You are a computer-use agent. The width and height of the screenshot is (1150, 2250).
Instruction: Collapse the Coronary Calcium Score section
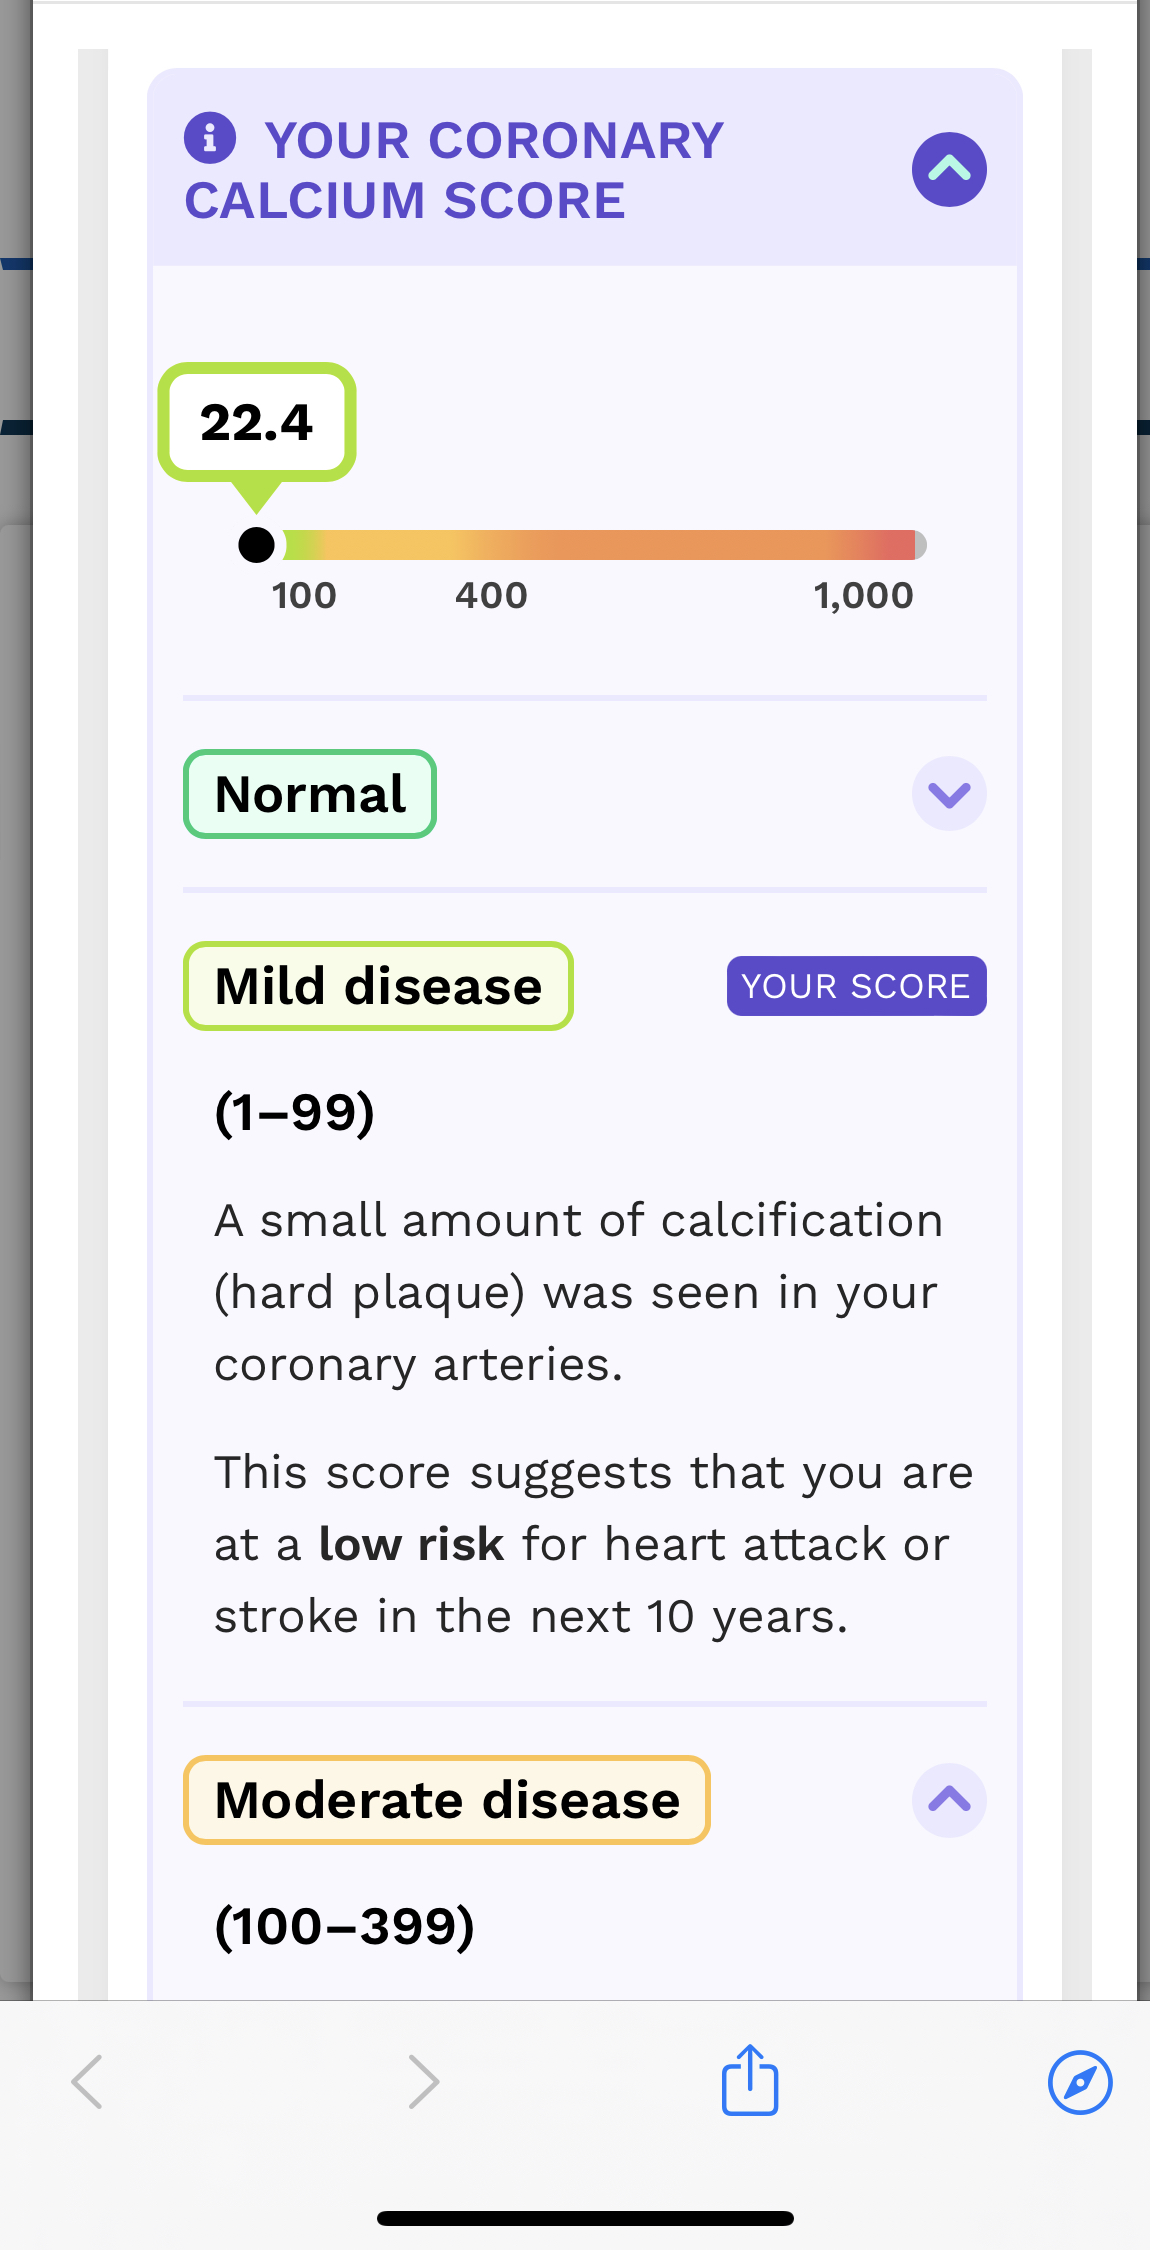[x=949, y=169]
